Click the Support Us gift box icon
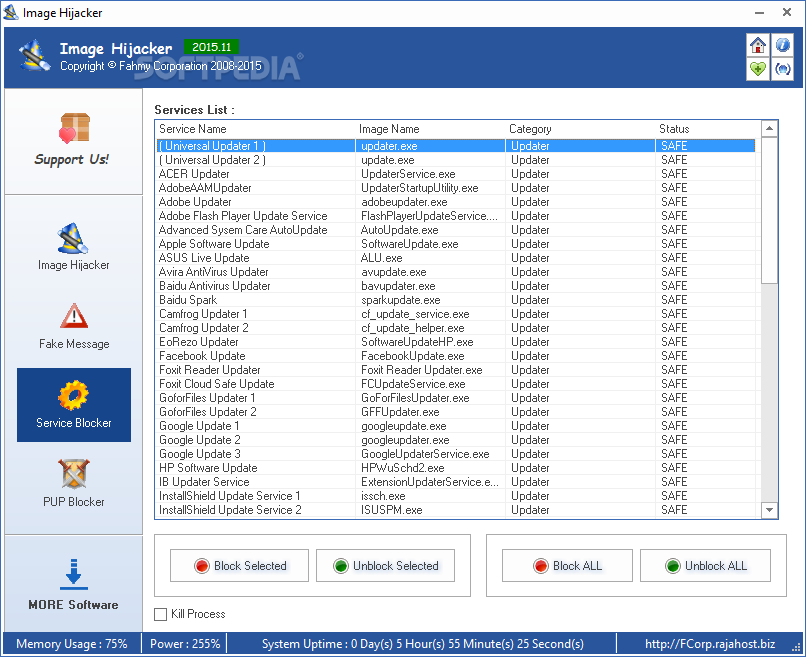This screenshot has width=806, height=657. coord(75,127)
